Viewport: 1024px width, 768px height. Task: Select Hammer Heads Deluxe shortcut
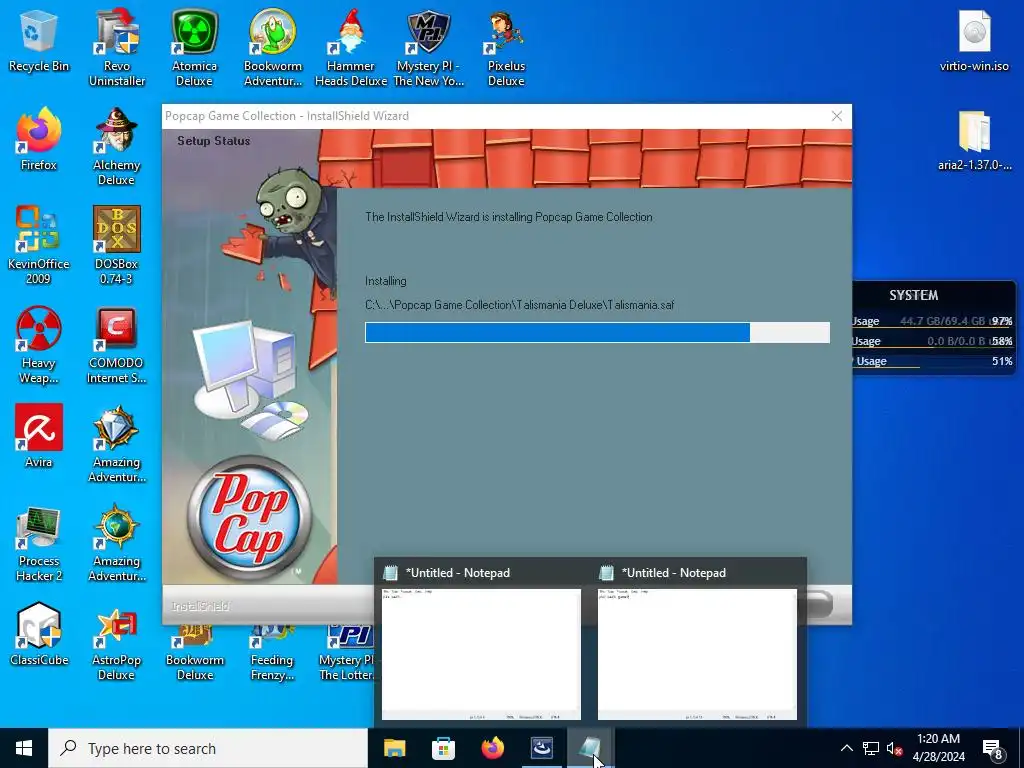(351, 47)
